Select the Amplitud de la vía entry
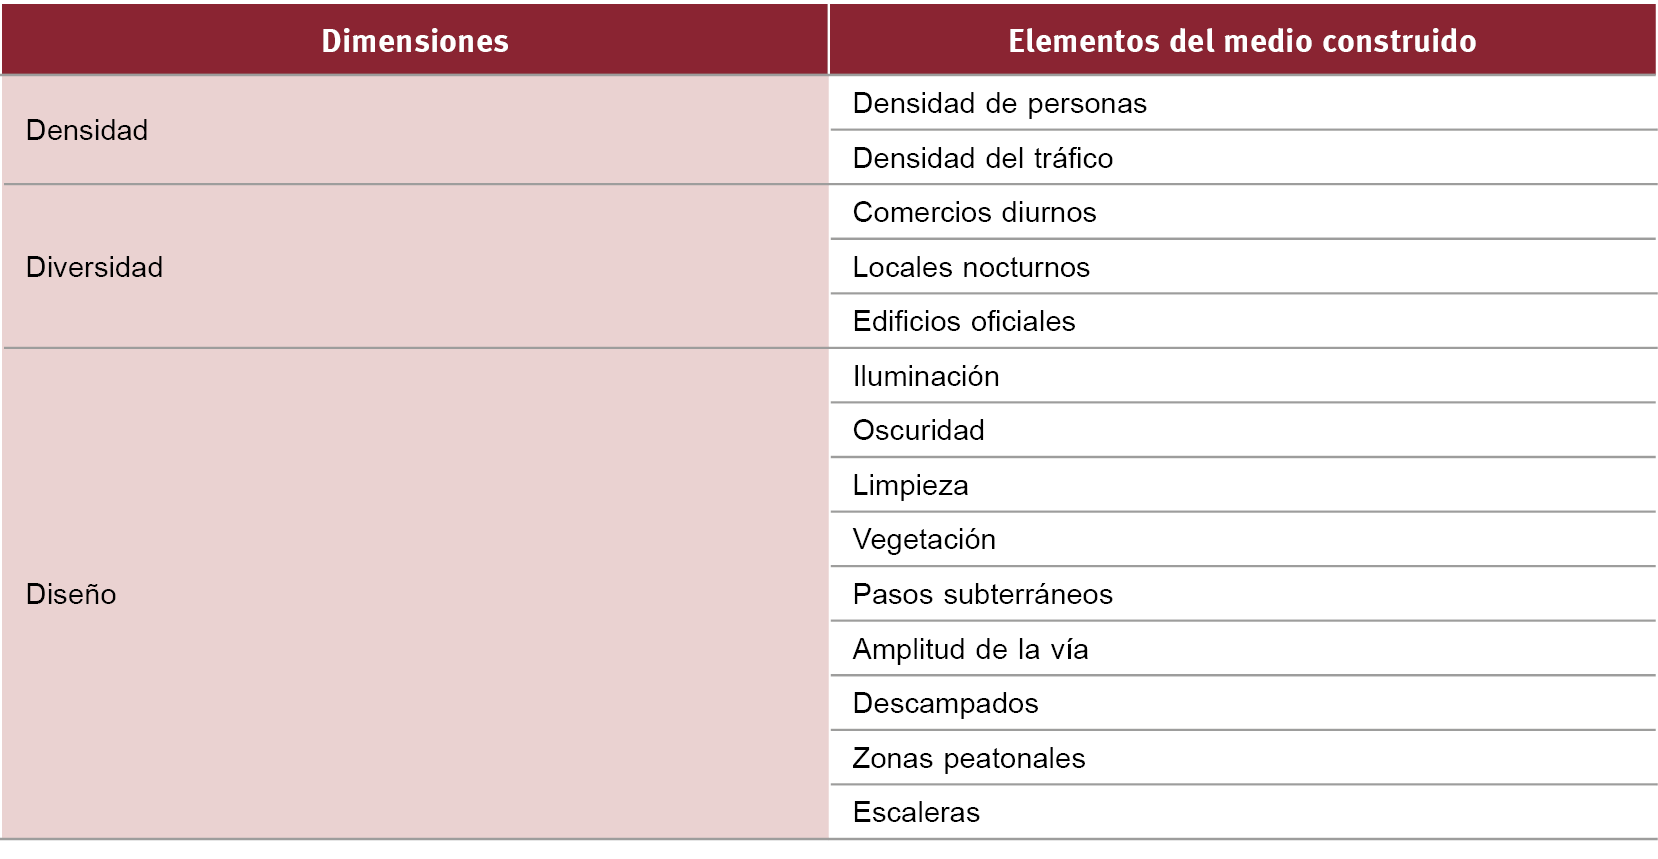The height and width of the screenshot is (859, 1658). click(970, 649)
